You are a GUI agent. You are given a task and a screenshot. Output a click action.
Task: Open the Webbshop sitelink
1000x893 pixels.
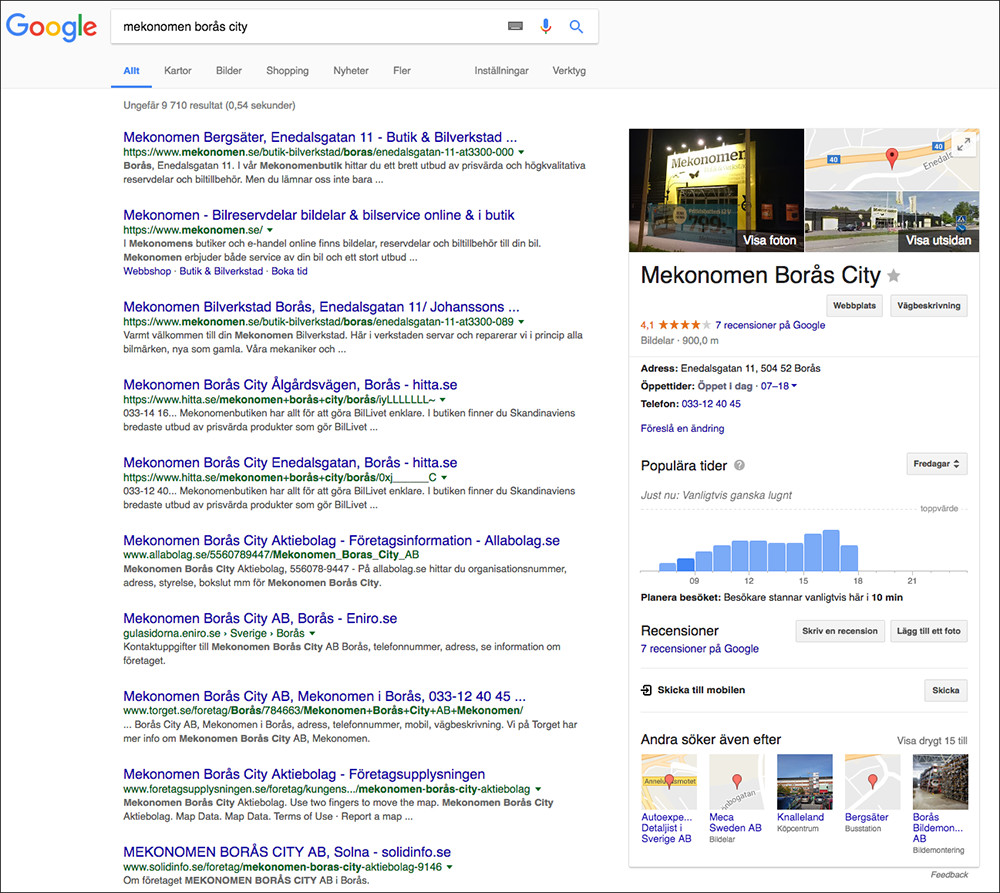click(x=147, y=271)
